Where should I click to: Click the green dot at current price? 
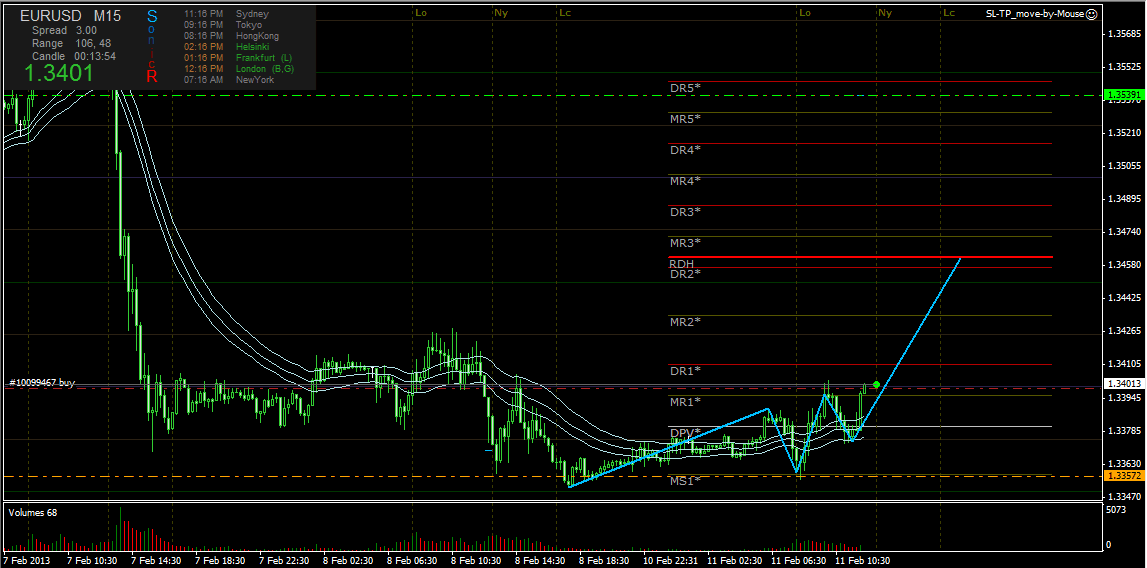pos(876,384)
